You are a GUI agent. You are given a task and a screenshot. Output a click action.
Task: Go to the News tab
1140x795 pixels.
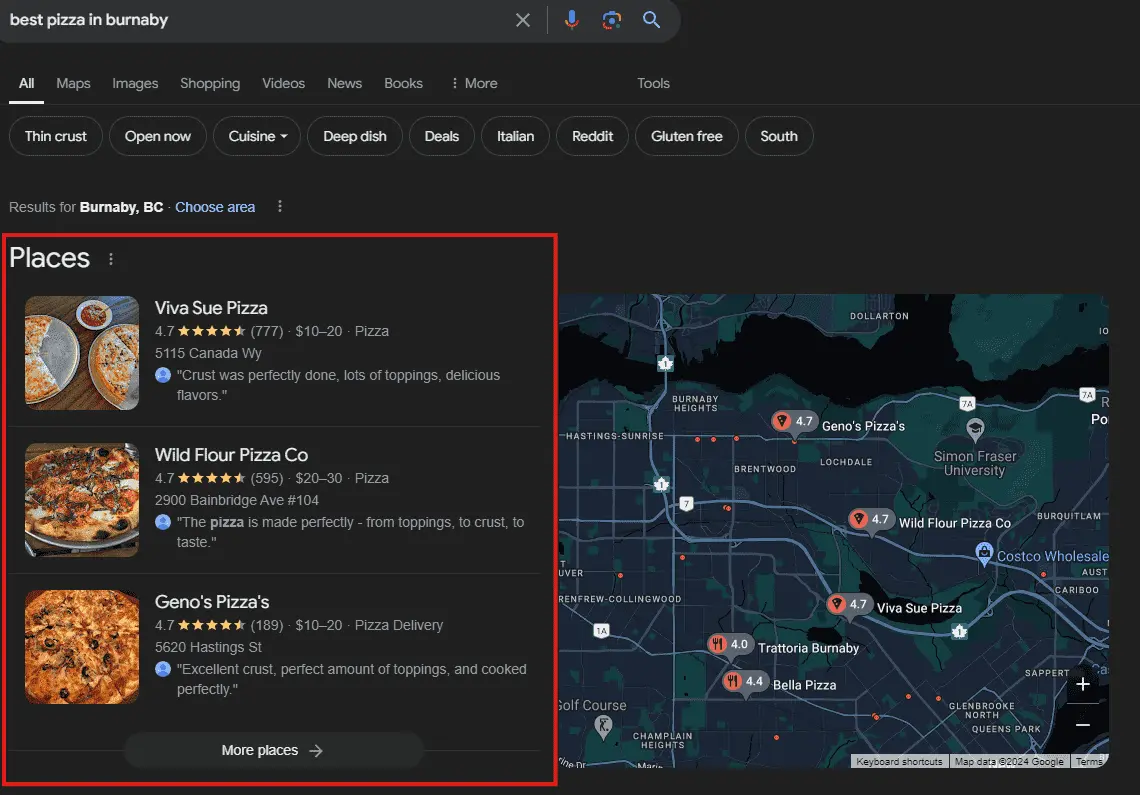[345, 84]
